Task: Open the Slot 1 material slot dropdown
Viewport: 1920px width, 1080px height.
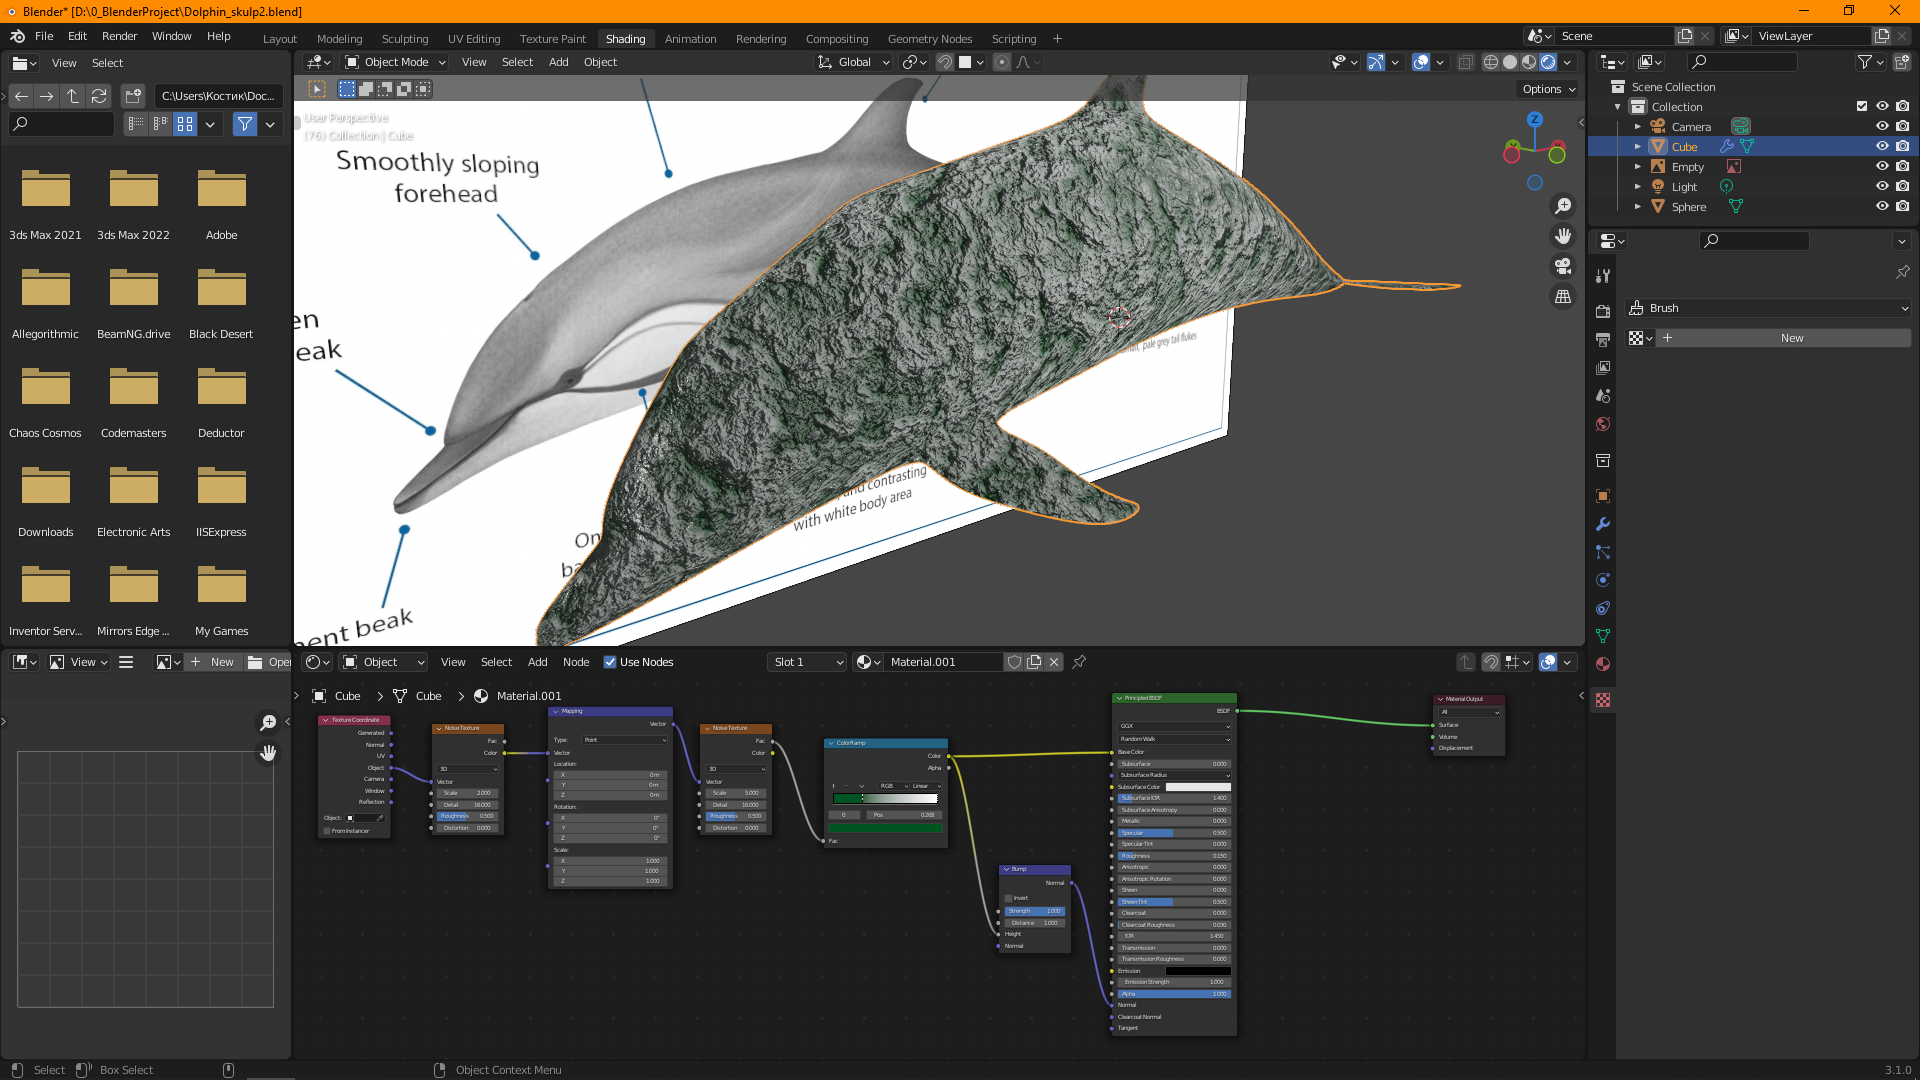Action: pos(808,662)
